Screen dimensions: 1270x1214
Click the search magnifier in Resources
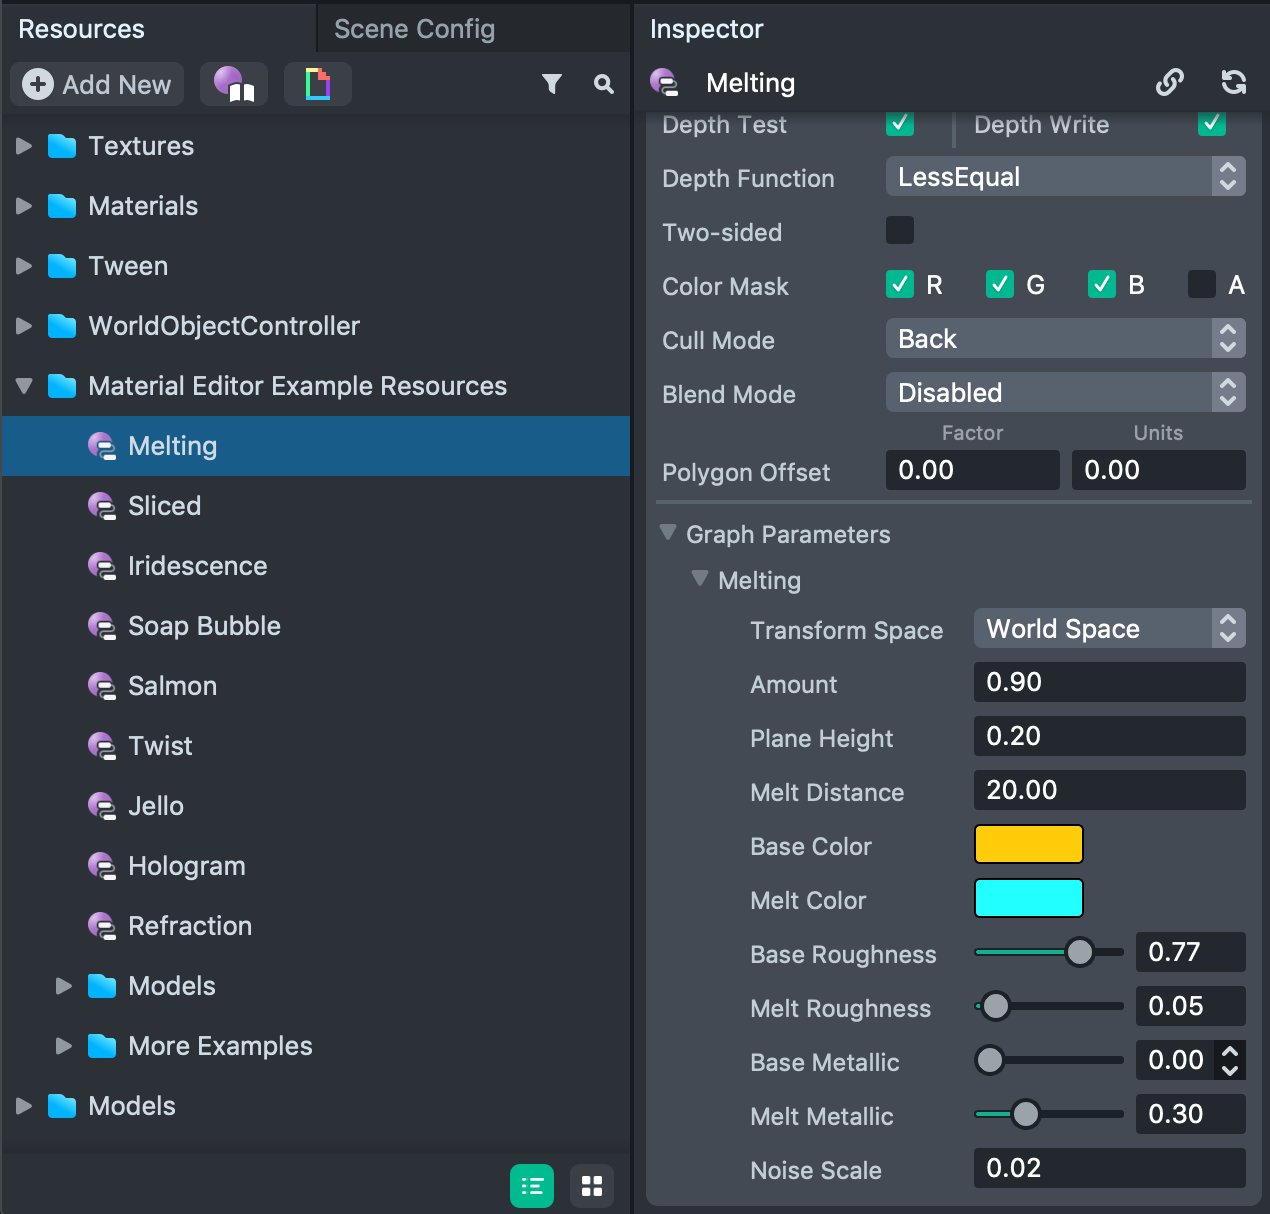603,84
